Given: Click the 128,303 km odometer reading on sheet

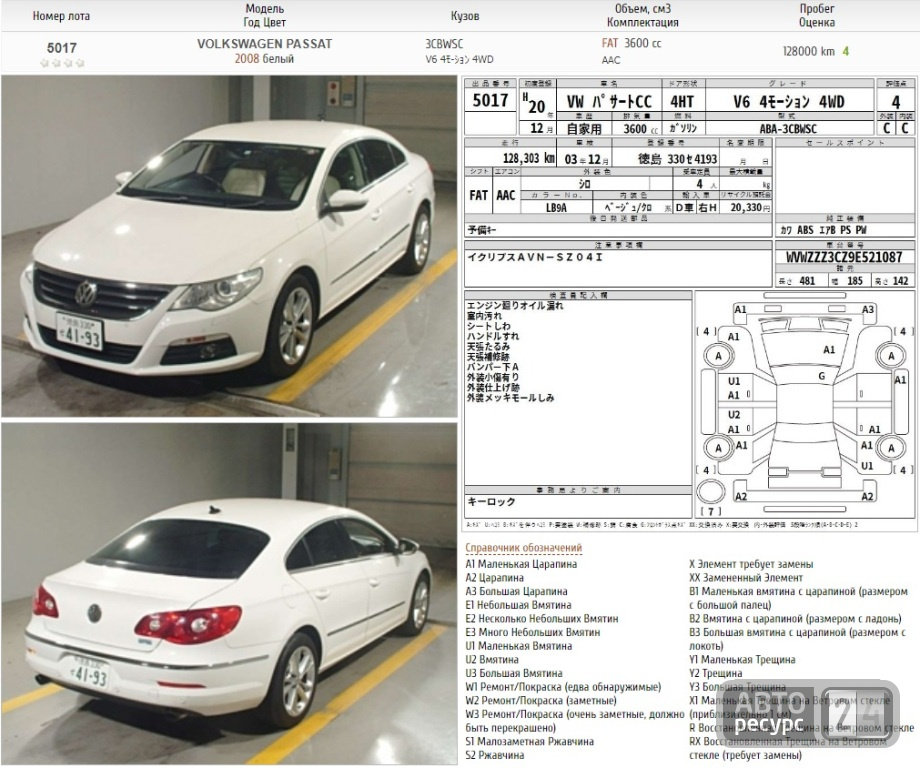Looking at the screenshot, I should click(x=529, y=158).
